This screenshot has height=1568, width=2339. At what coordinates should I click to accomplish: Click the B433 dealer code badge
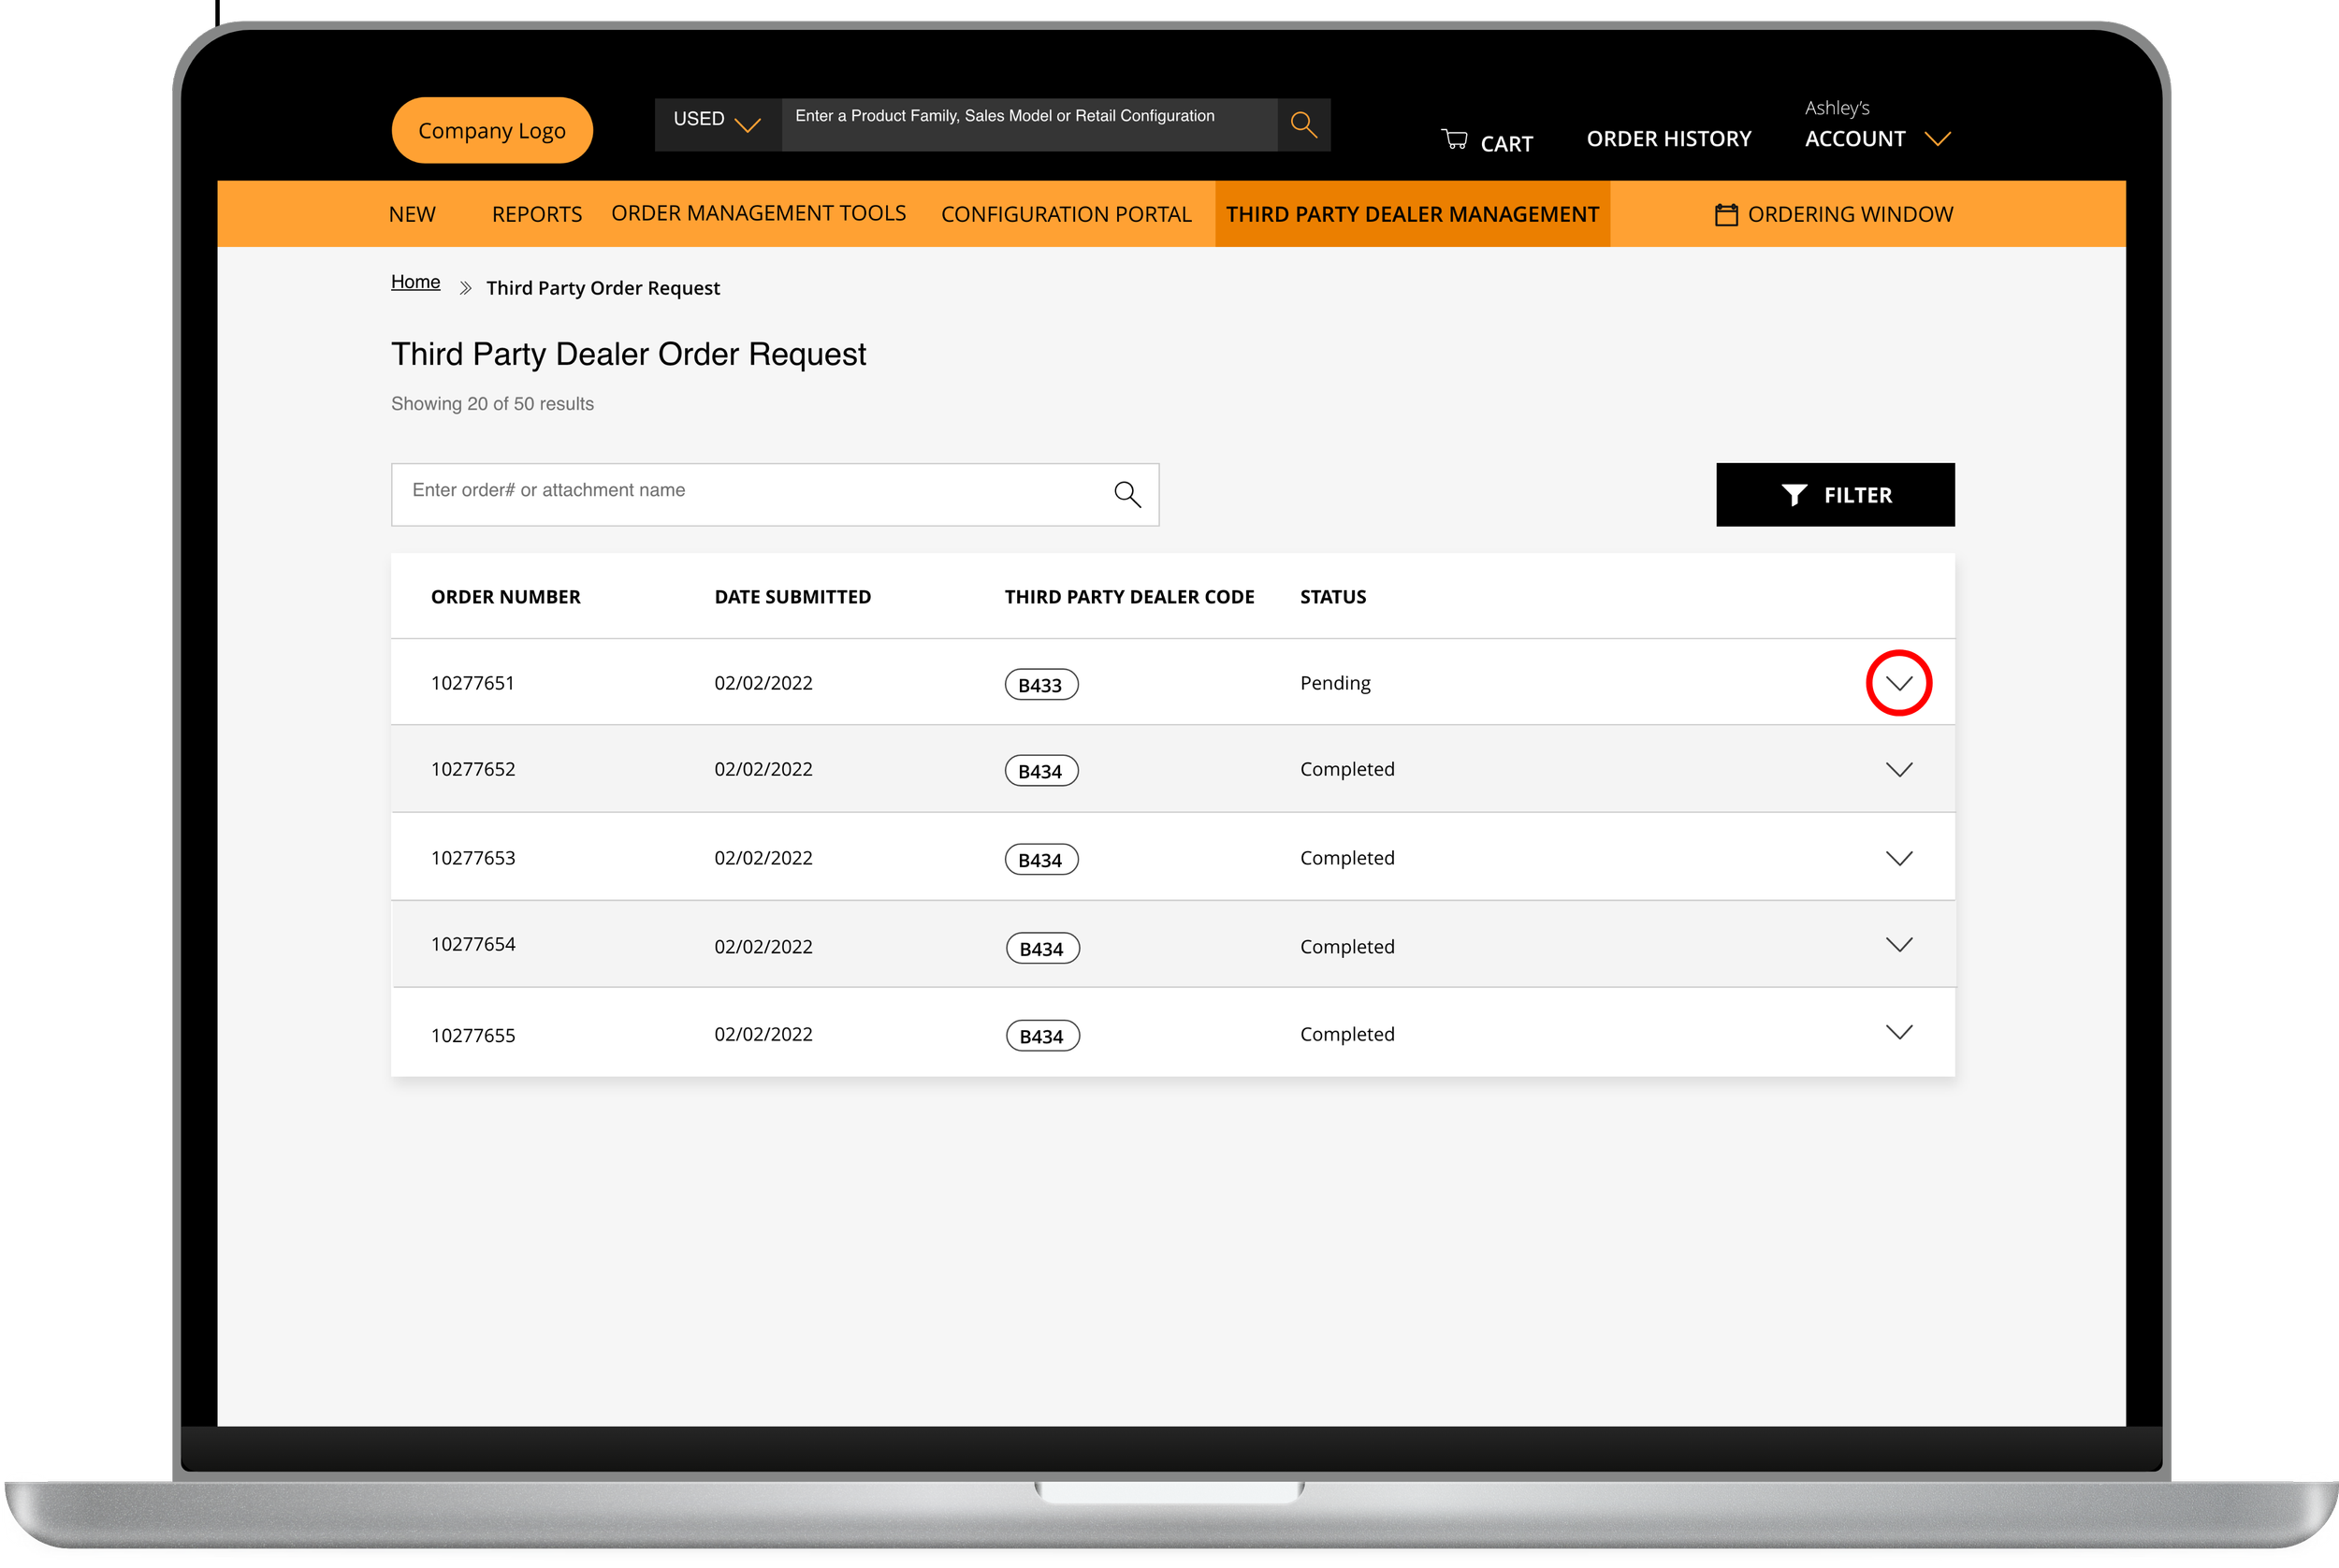click(x=1040, y=685)
